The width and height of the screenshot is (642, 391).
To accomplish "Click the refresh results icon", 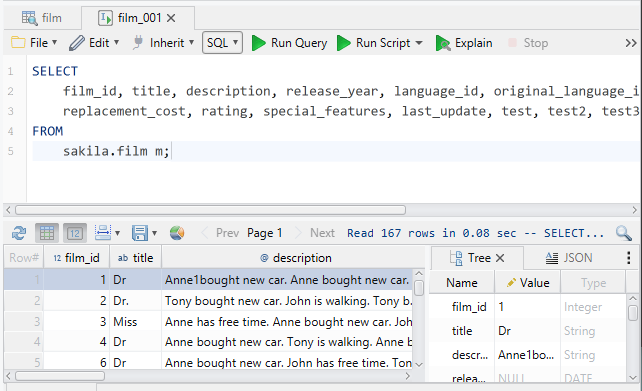I will 19,233.
